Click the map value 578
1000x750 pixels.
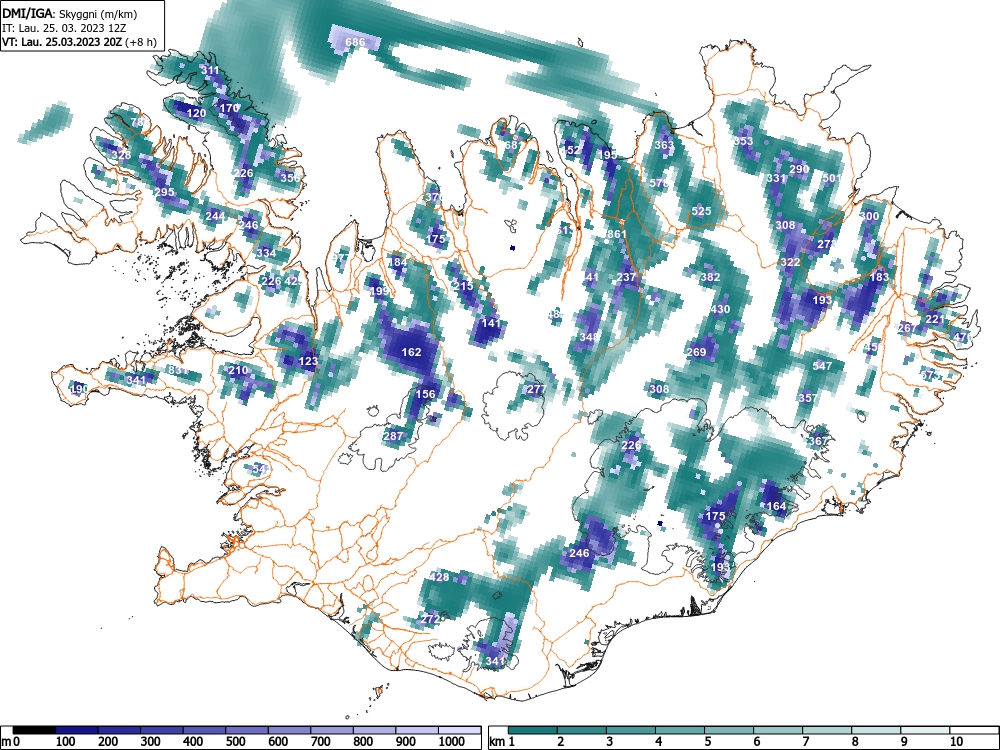659,183
